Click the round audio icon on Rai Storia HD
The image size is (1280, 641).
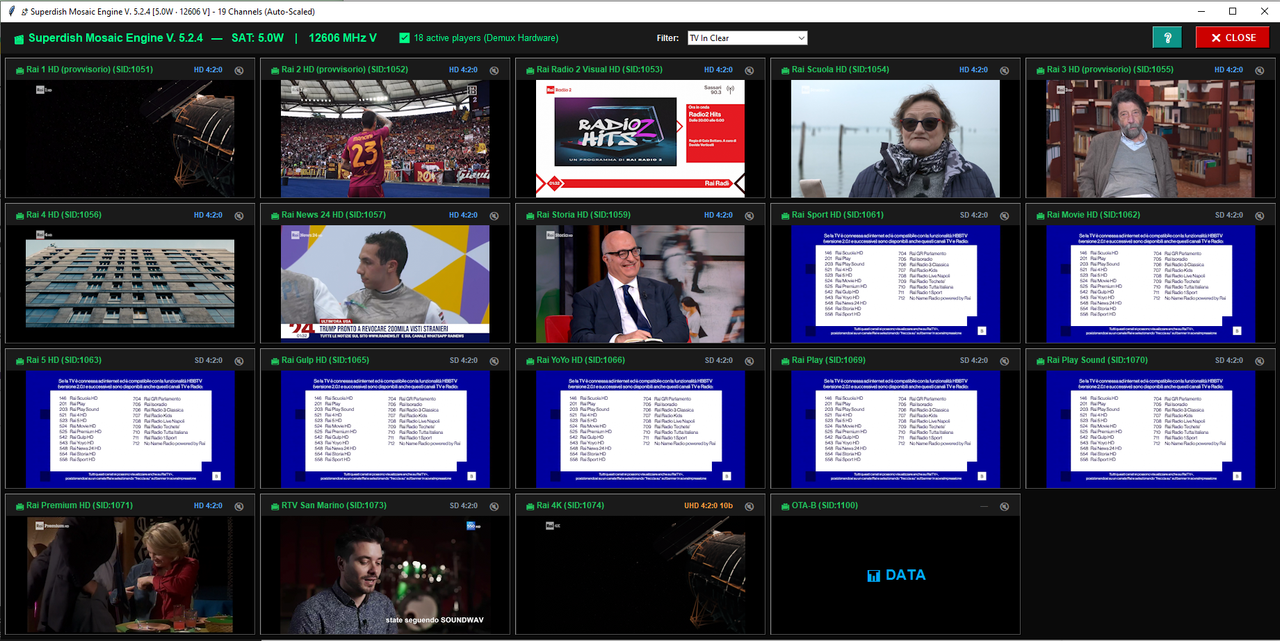[x=749, y=215]
